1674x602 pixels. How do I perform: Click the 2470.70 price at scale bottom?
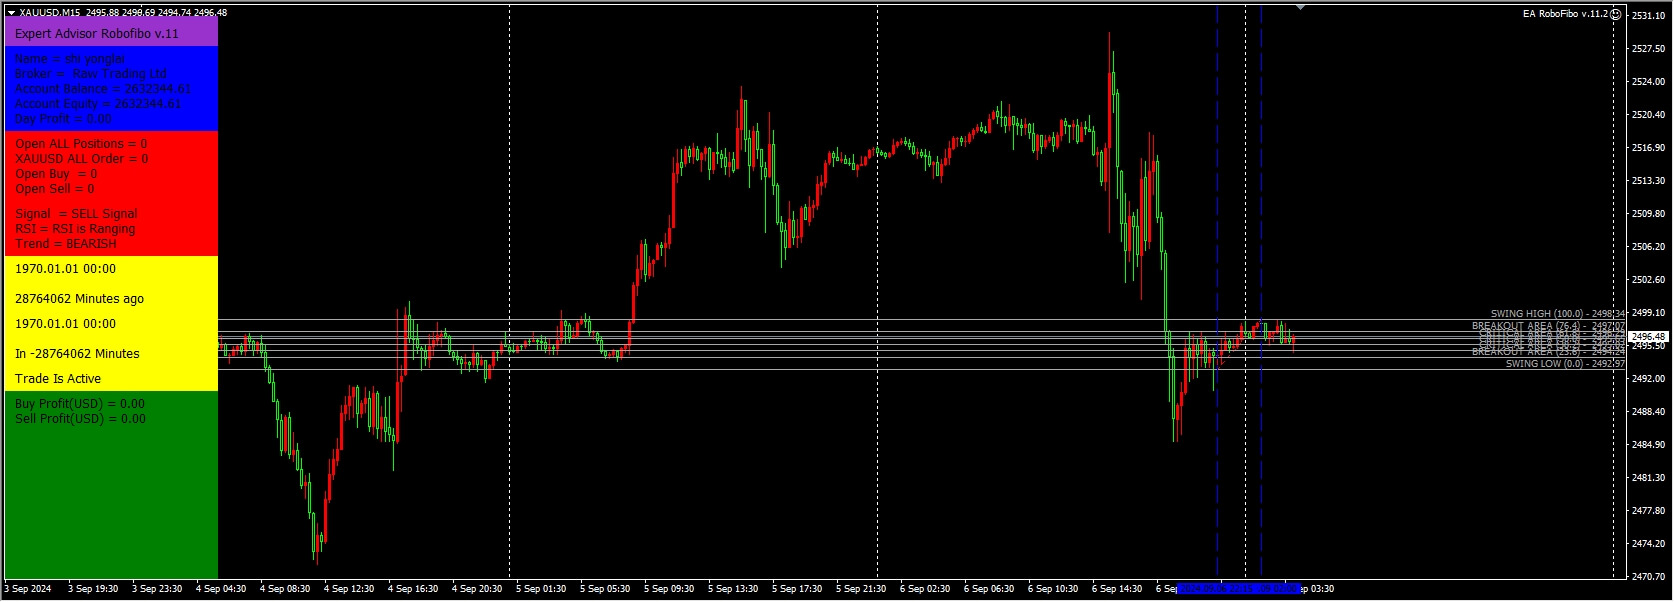(x=1648, y=577)
